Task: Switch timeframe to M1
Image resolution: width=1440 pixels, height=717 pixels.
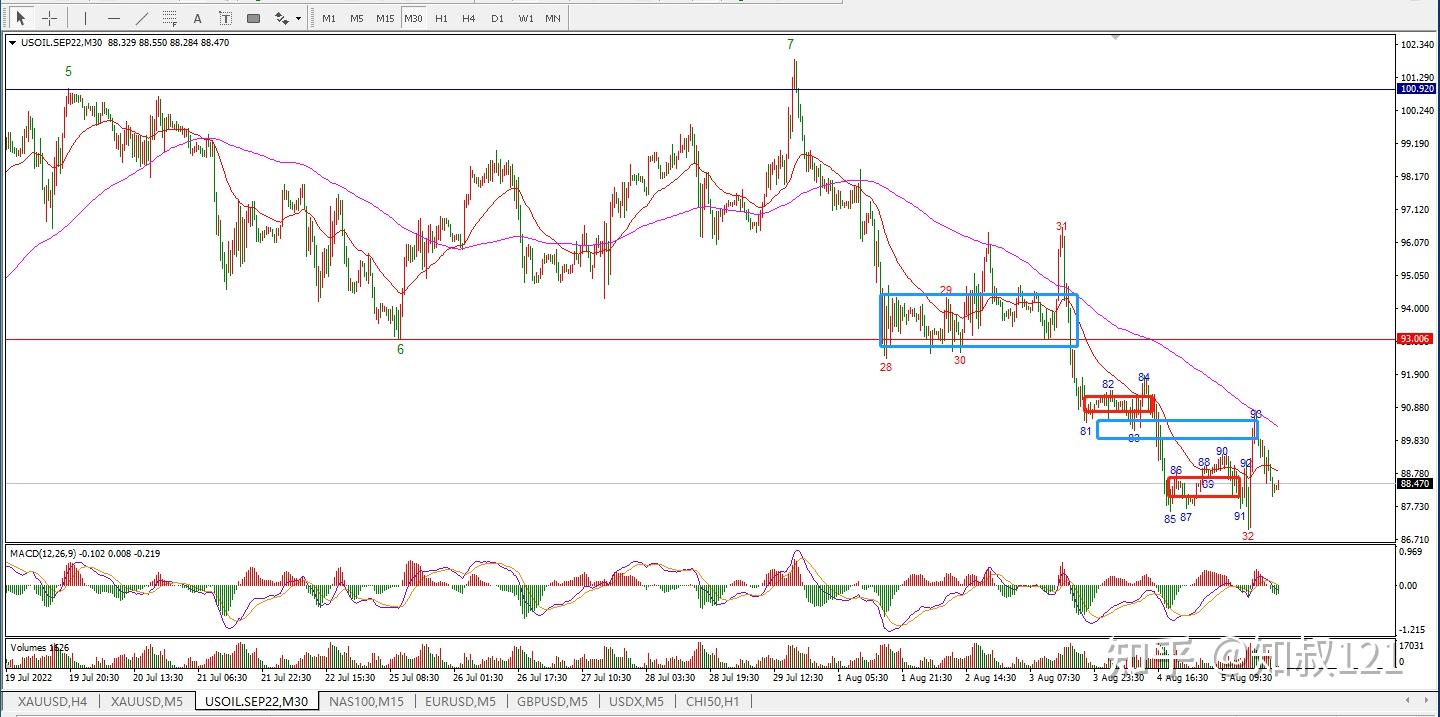Action: point(329,18)
